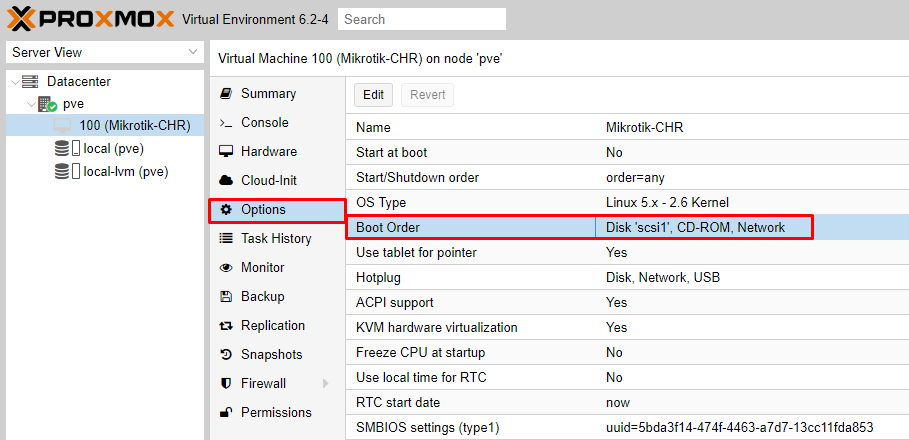Go to the Cloud-Init tab

click(x=278, y=181)
